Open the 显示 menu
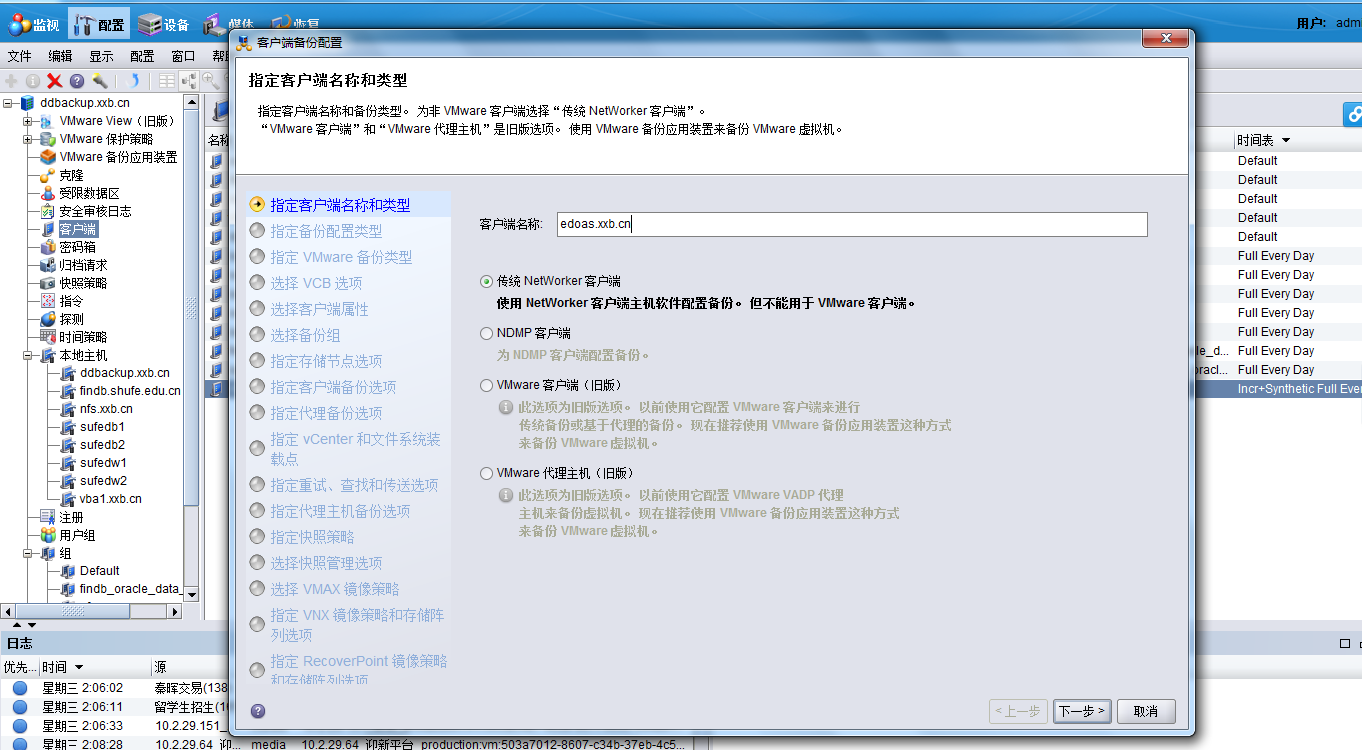1362x750 pixels. tap(101, 56)
